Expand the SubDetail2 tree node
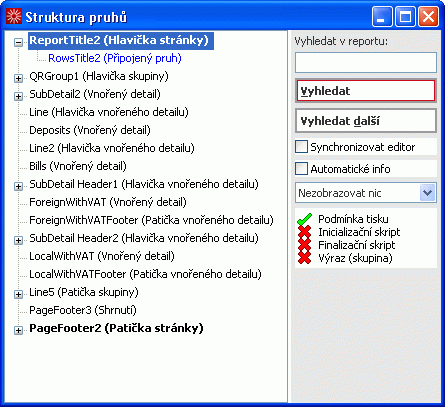The image size is (445, 407). pyautogui.click(x=18, y=96)
